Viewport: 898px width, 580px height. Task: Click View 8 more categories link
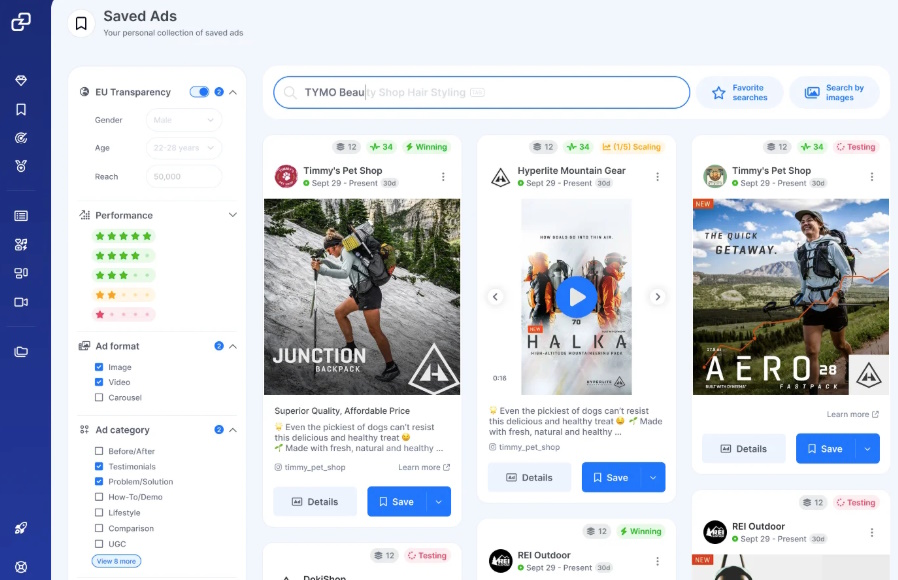116,561
